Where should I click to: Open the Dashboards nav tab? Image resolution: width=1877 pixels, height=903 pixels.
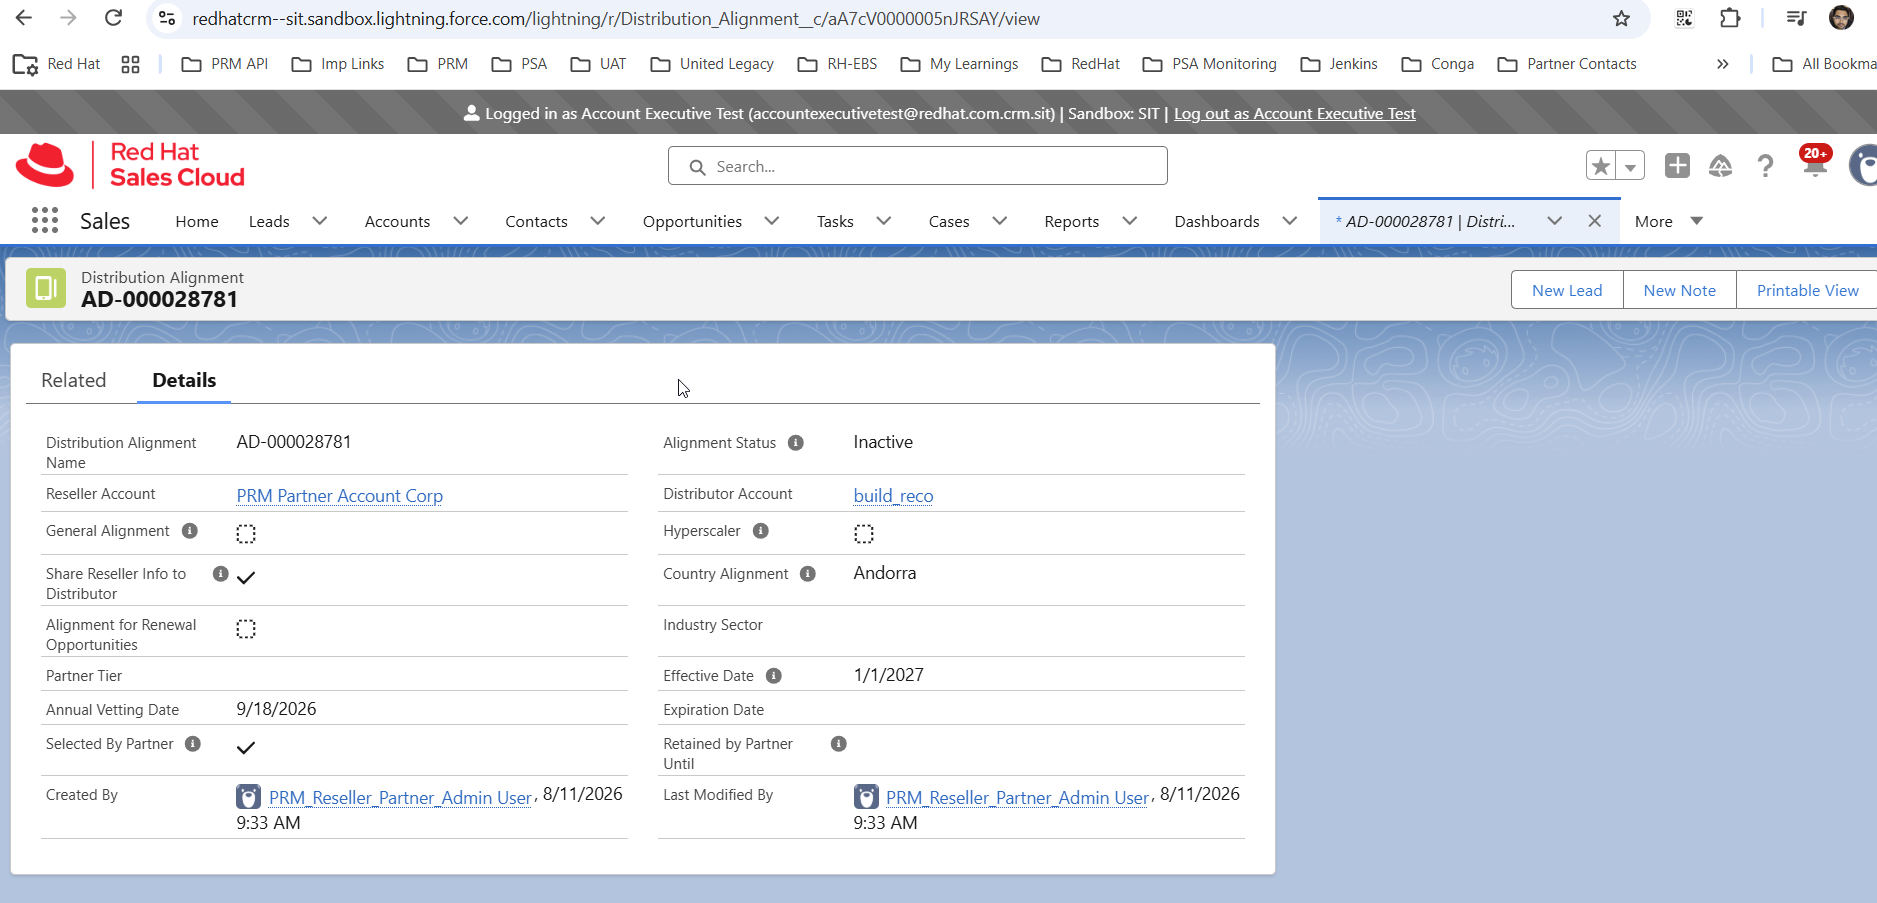point(1217,221)
